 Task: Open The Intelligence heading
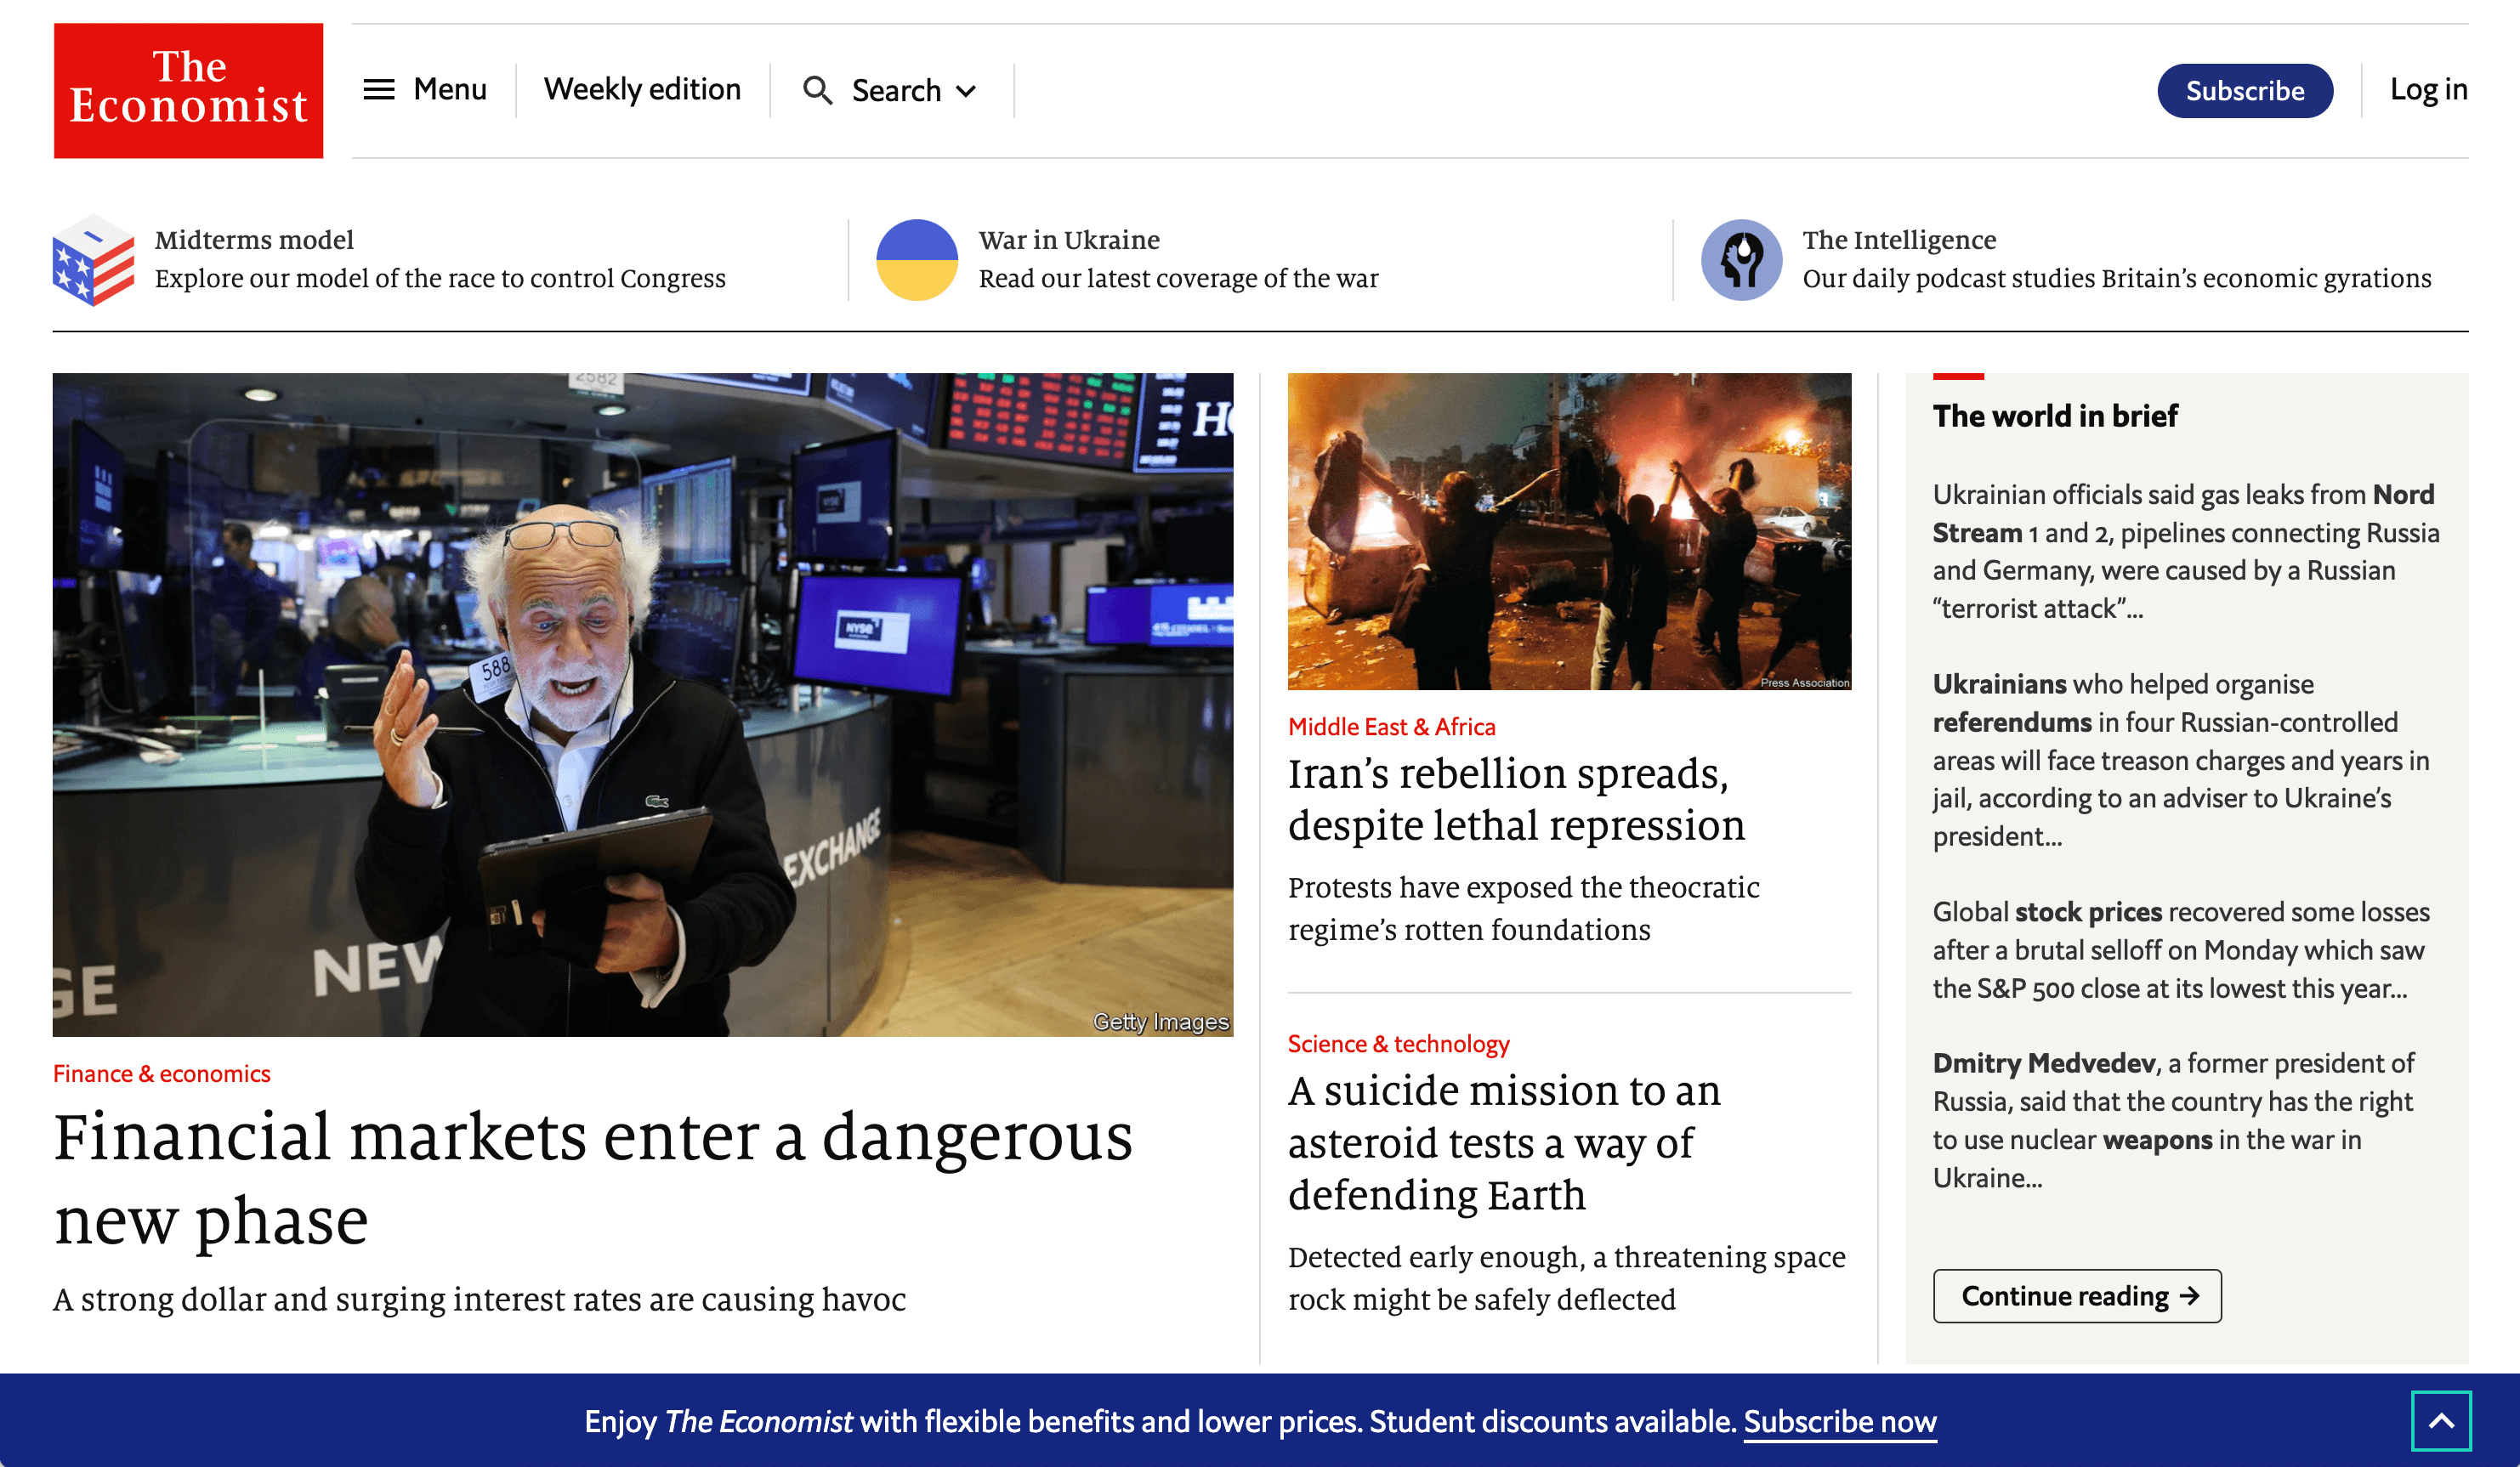[1899, 240]
